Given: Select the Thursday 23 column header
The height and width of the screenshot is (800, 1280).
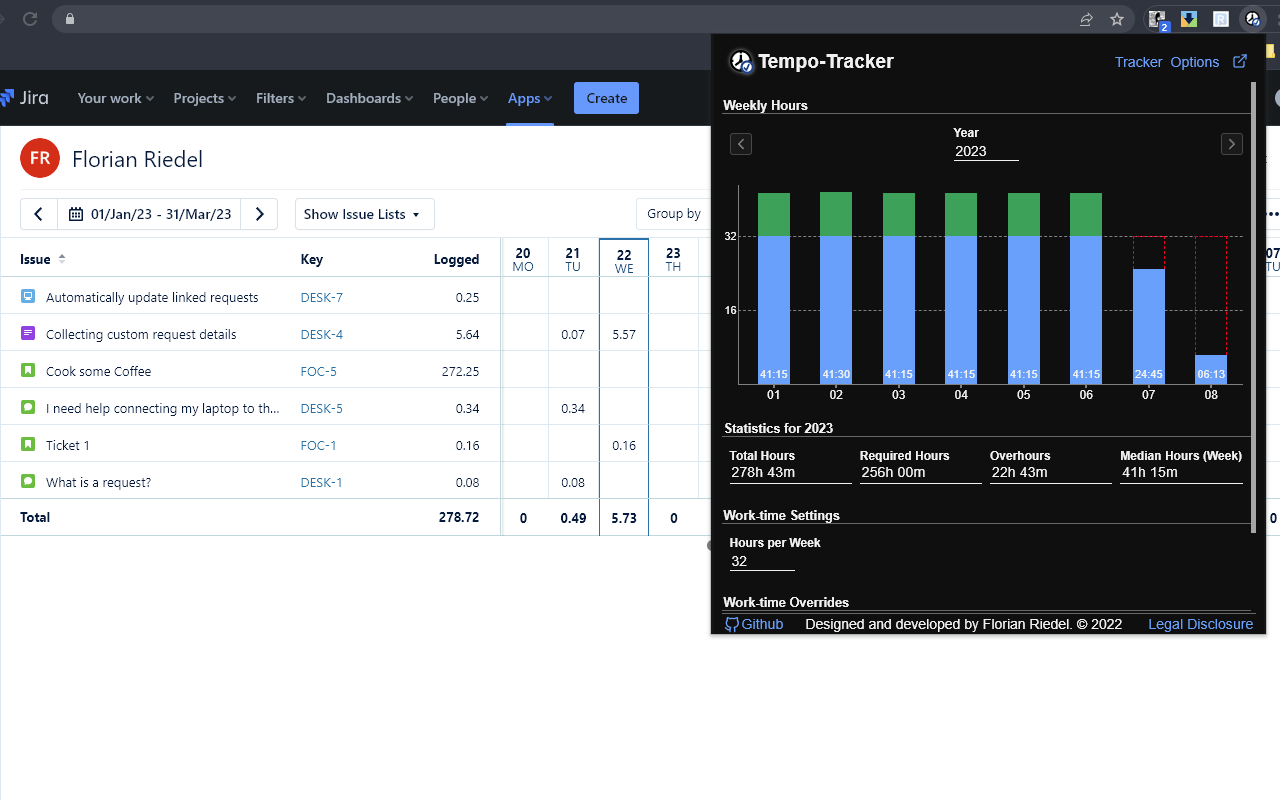Looking at the screenshot, I should [x=673, y=260].
